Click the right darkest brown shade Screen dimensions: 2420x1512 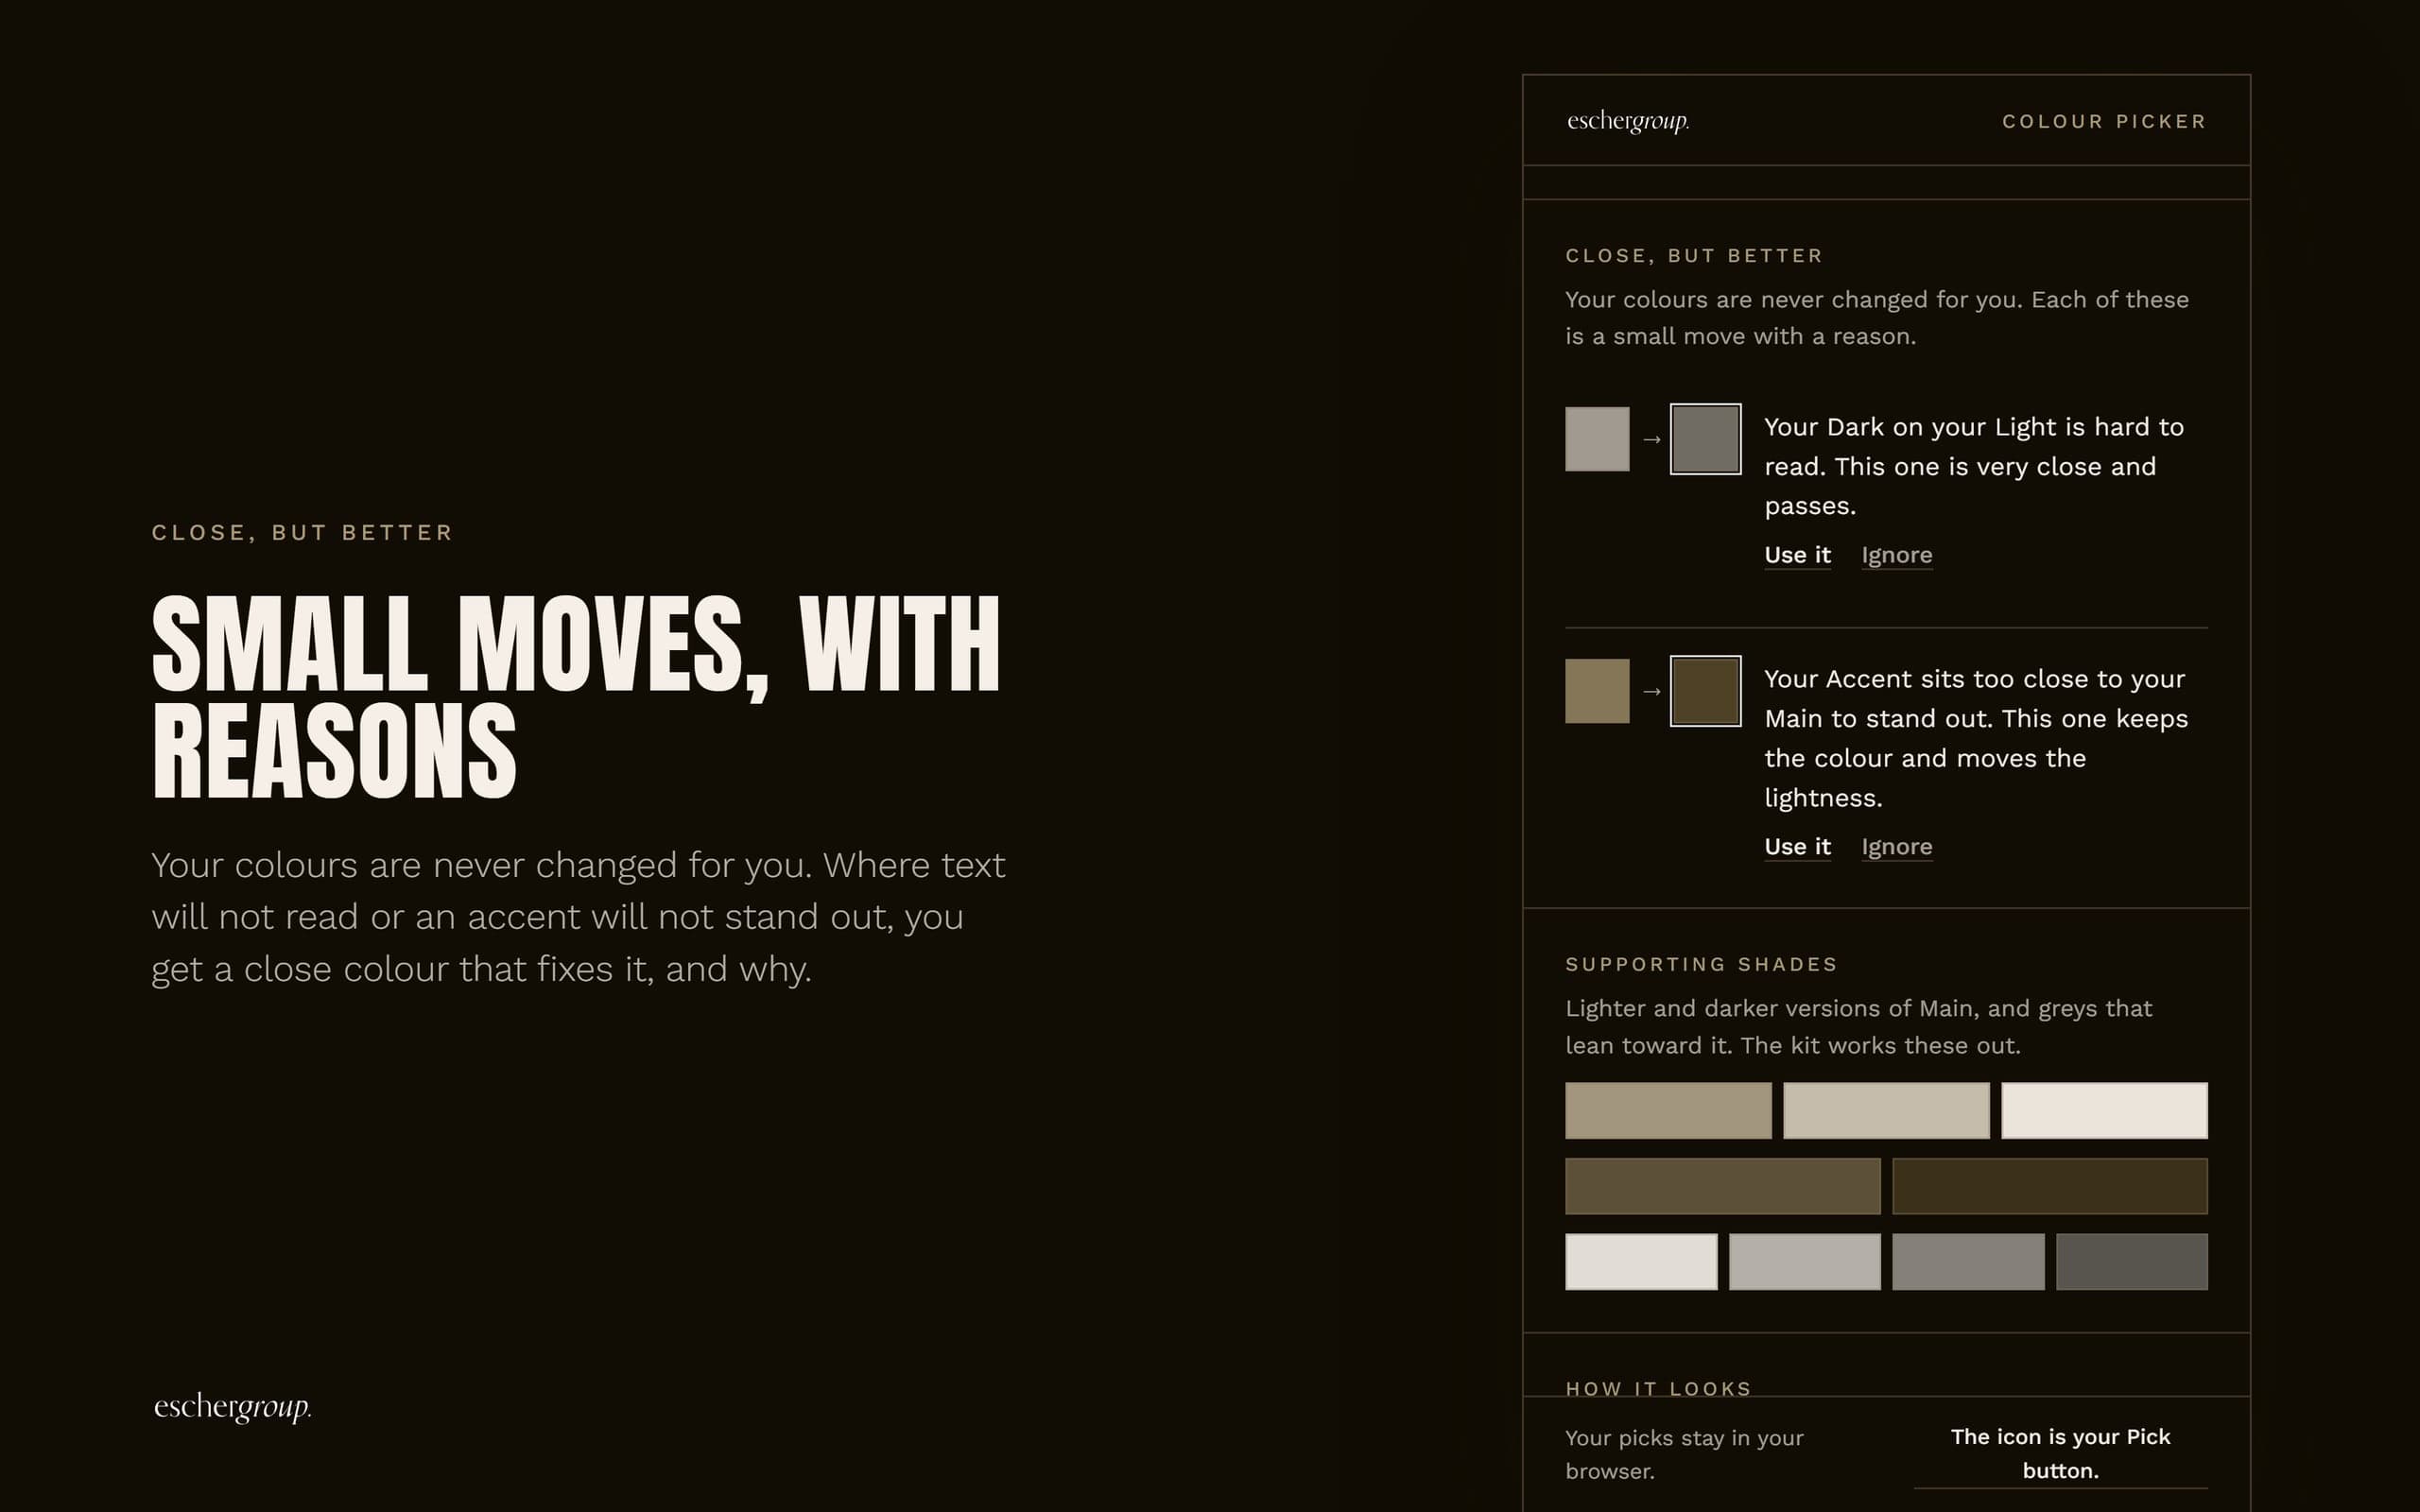pos(2049,1186)
